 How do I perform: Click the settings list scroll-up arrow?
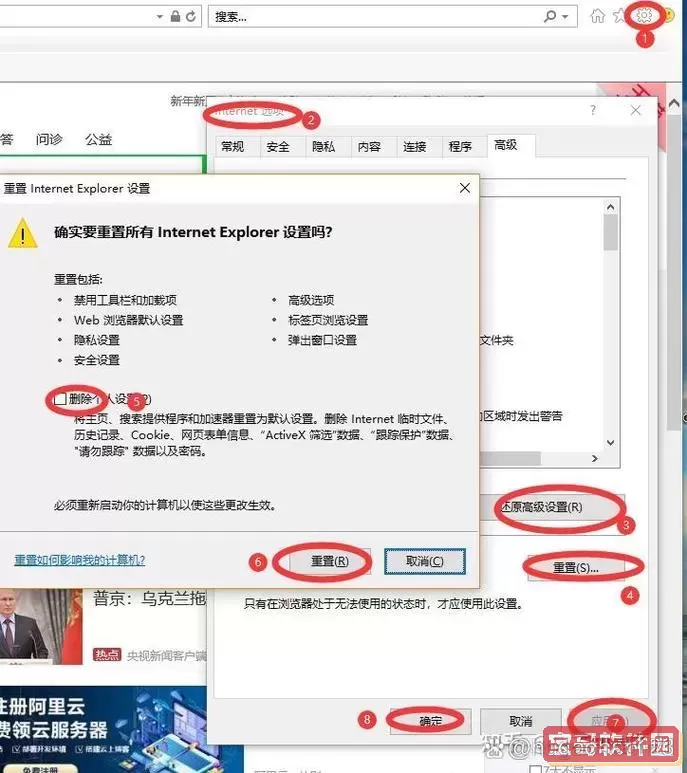pos(611,207)
